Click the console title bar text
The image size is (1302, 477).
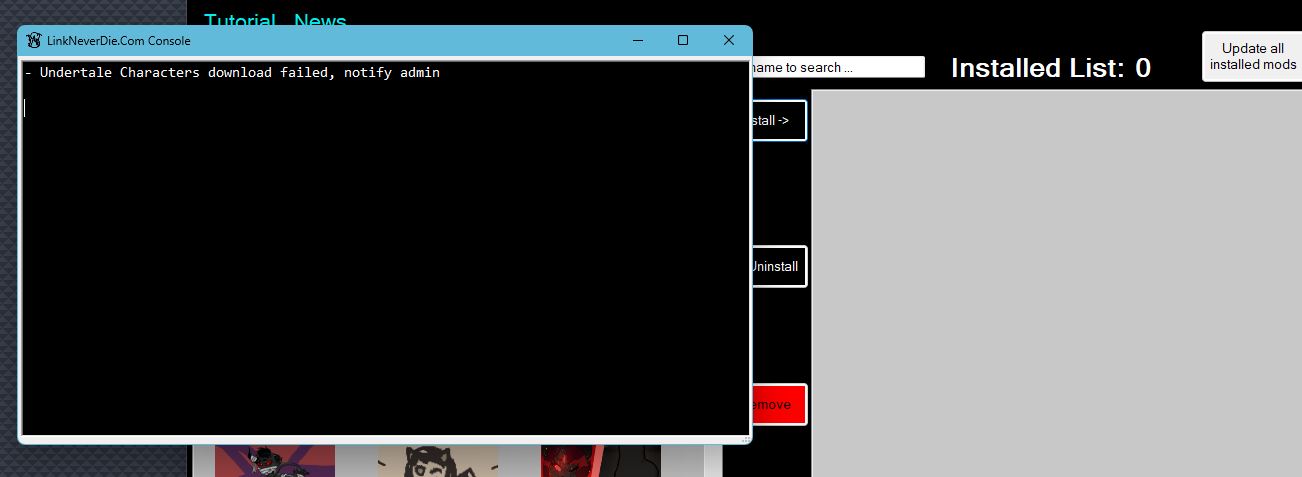pyautogui.click(x=118, y=41)
